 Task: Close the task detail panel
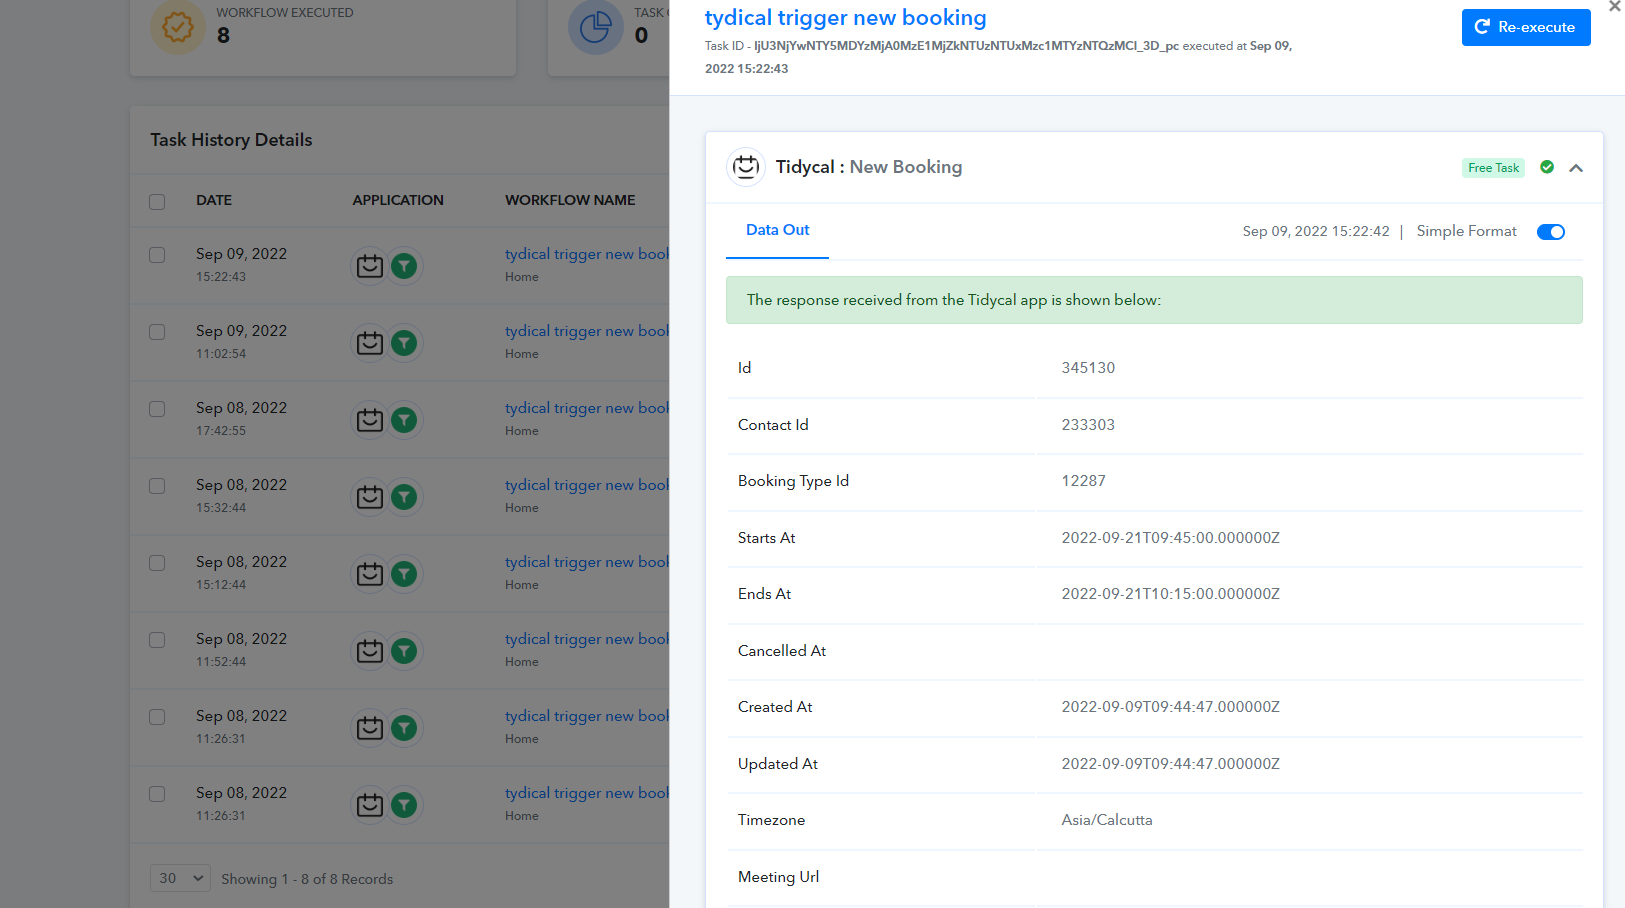[x=1614, y=6]
